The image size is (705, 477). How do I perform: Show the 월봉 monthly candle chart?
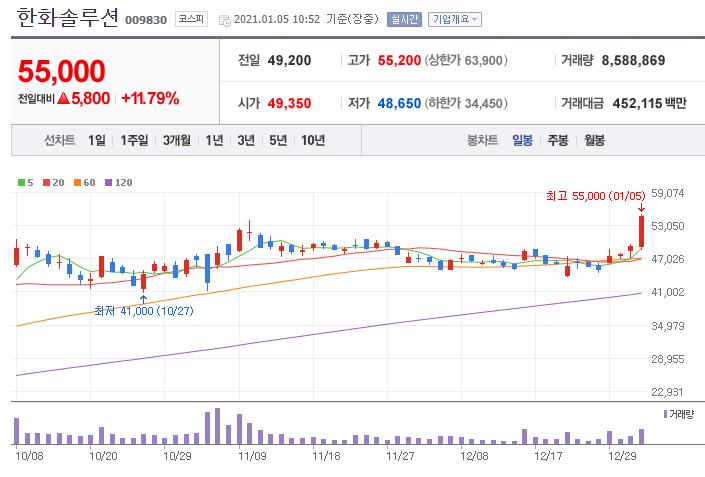click(x=594, y=140)
